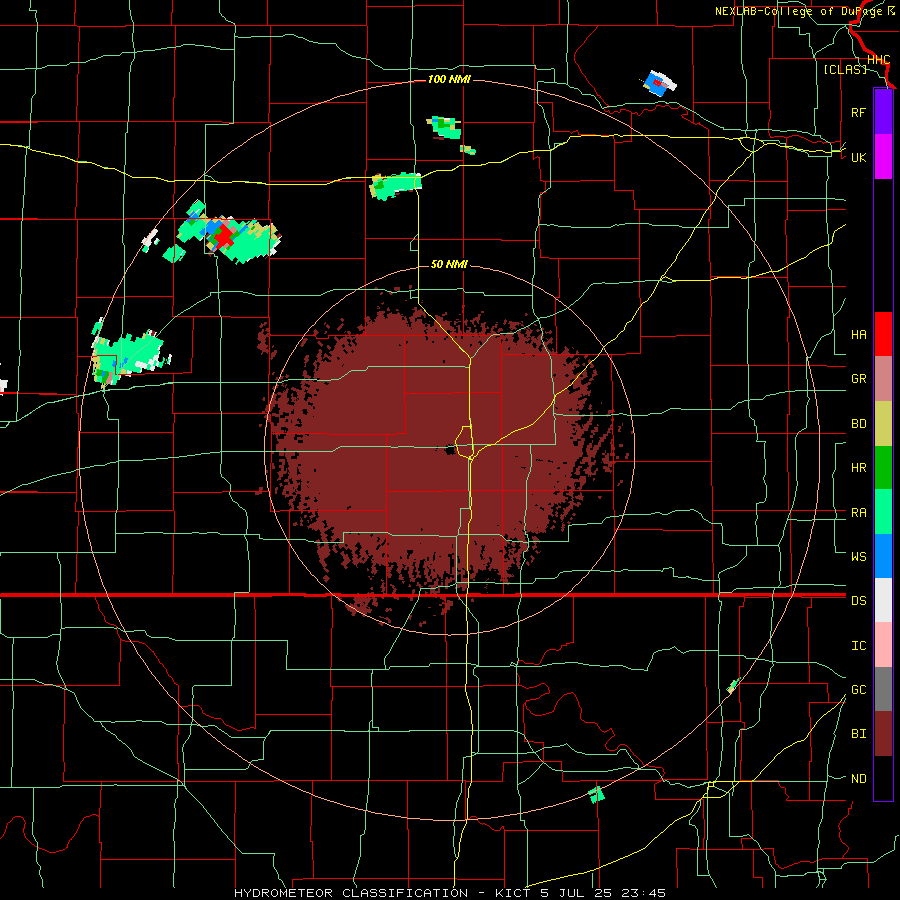Screen dimensions: 900x900
Task: Click the BI brown legend block
Action: 883,734
